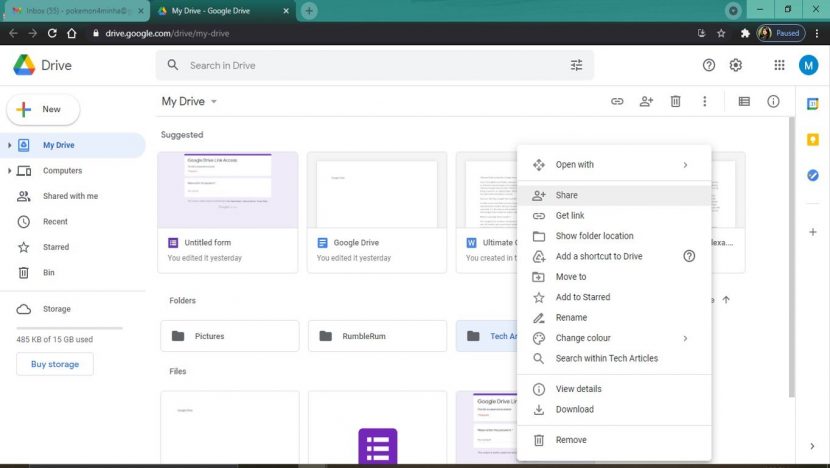
Task: Click the vertical scrollbar of file area
Action: click(x=791, y=257)
